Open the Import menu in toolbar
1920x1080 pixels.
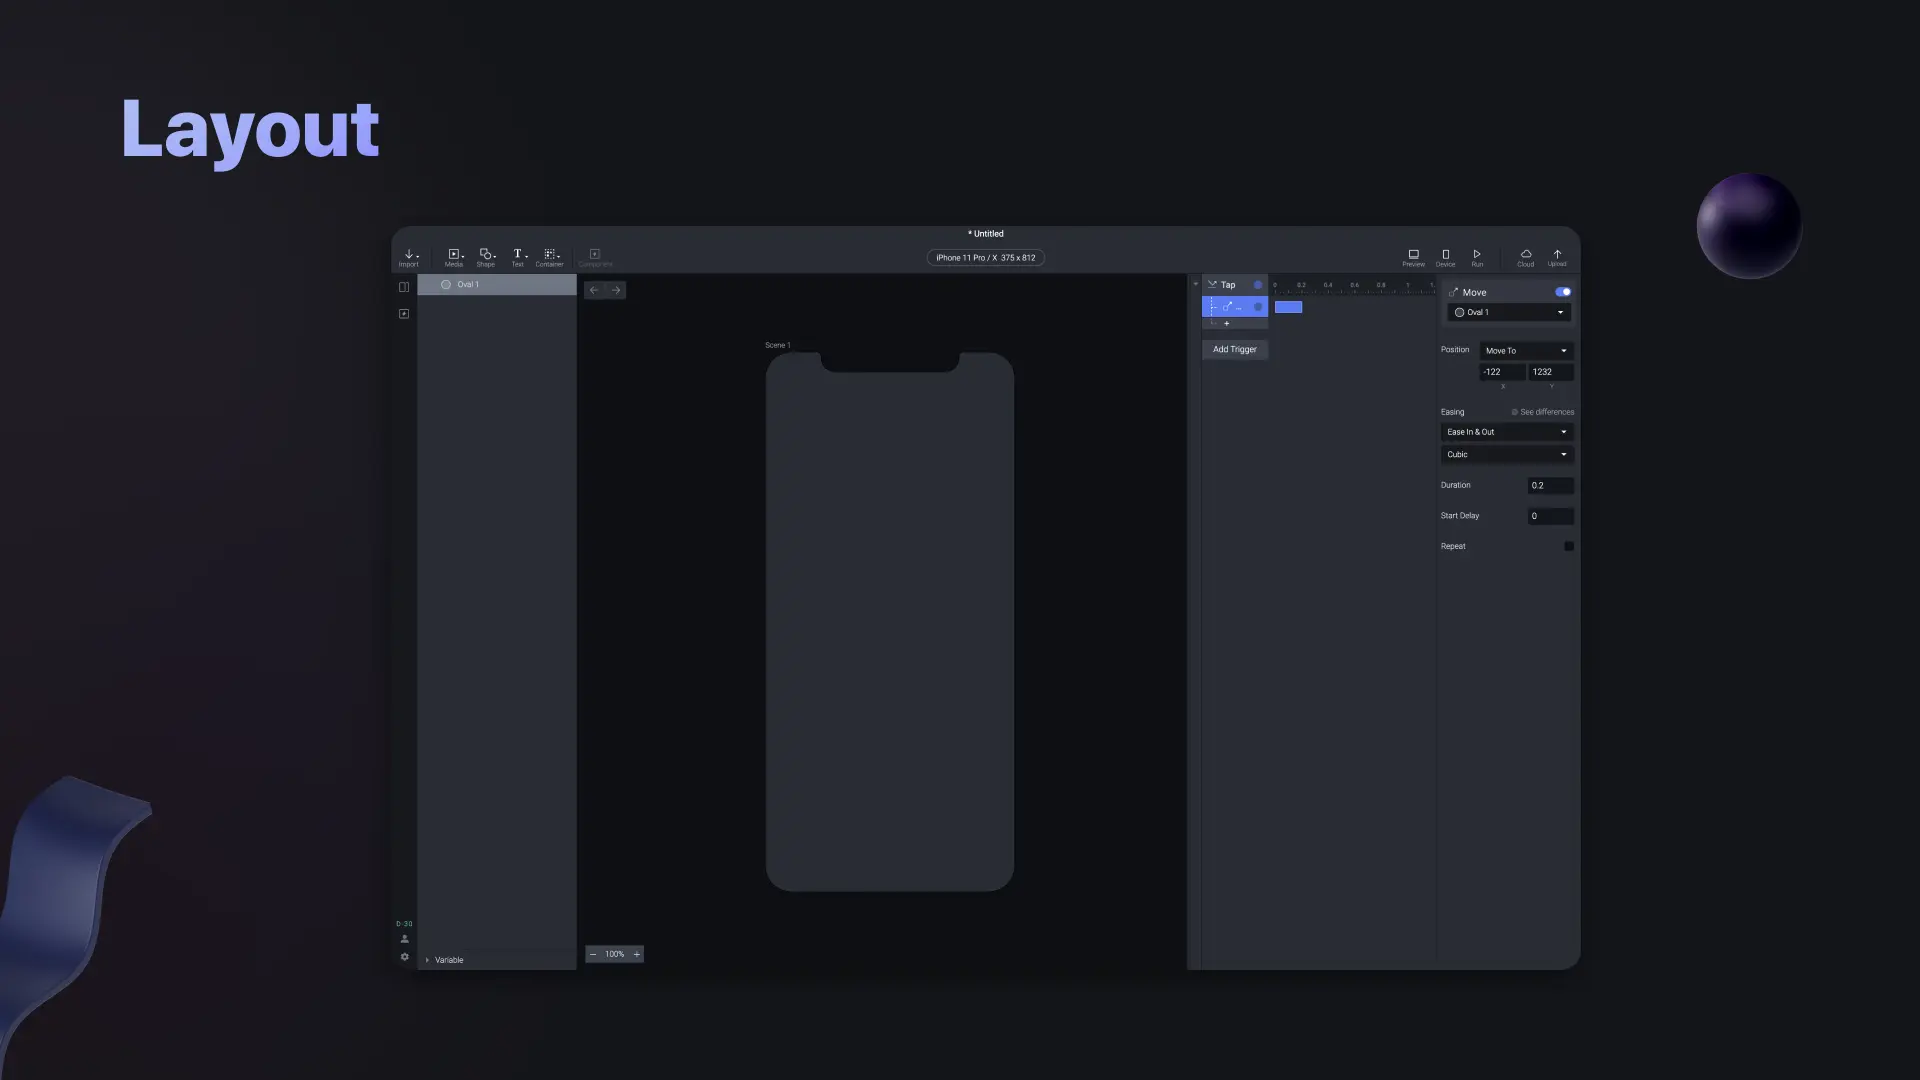tap(409, 257)
